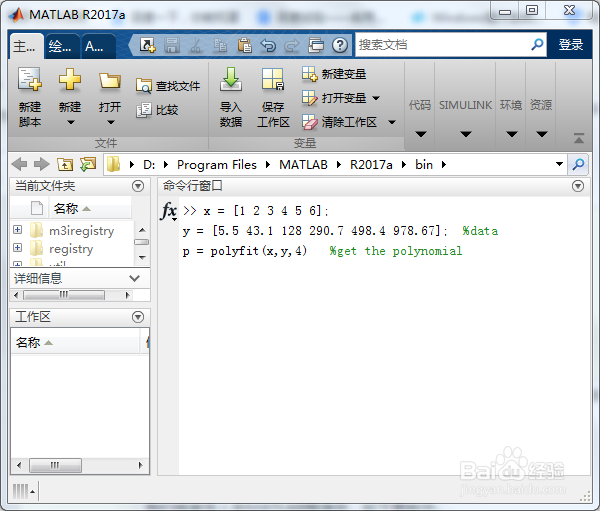The image size is (600, 511).
Task: Click the Login (登录) button
Action: (571, 45)
